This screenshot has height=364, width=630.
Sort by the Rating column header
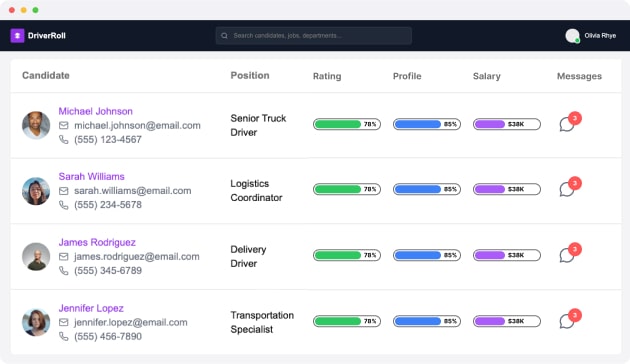click(x=327, y=76)
